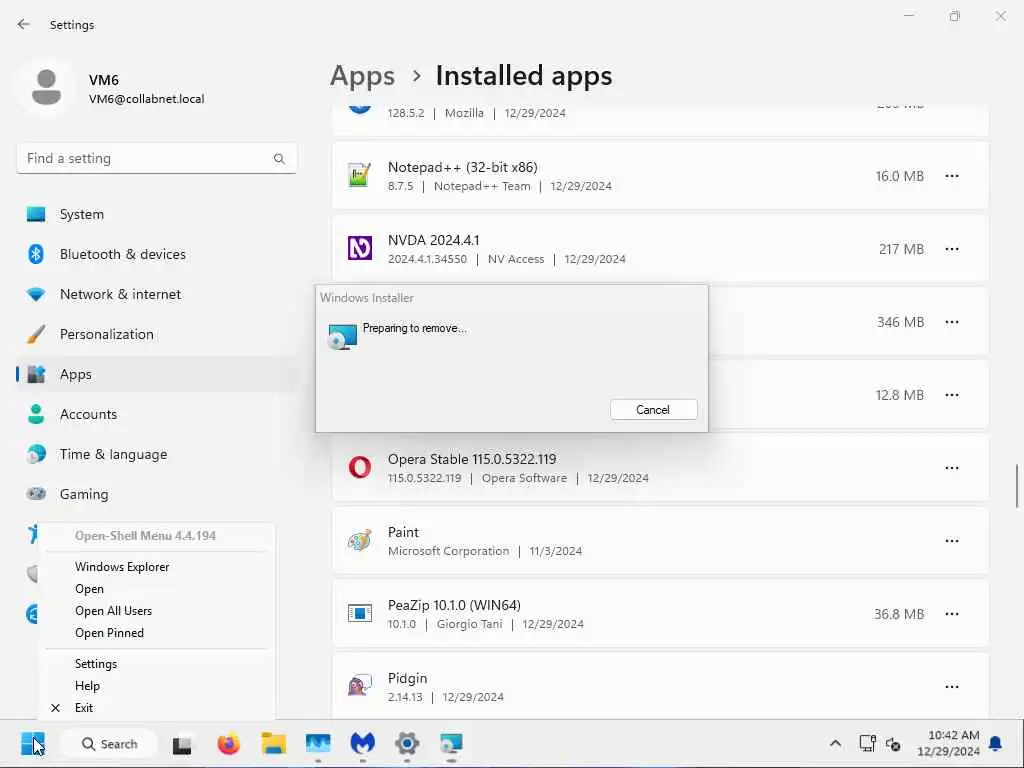Click the taskbar Search box
This screenshot has height=768, width=1024.
[x=109, y=744]
